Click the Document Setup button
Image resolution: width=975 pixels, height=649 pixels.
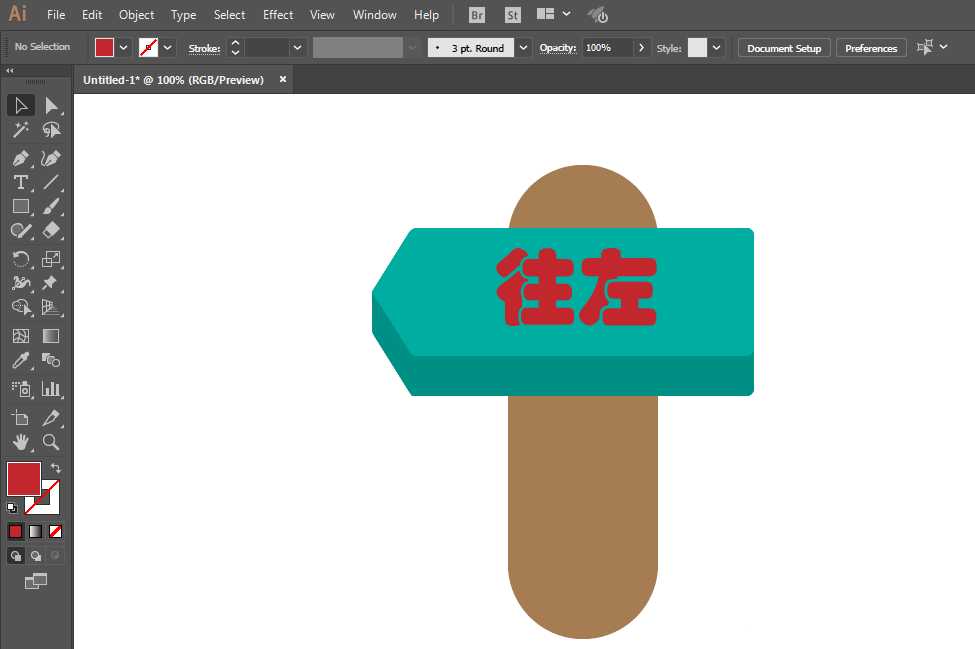[x=784, y=48]
